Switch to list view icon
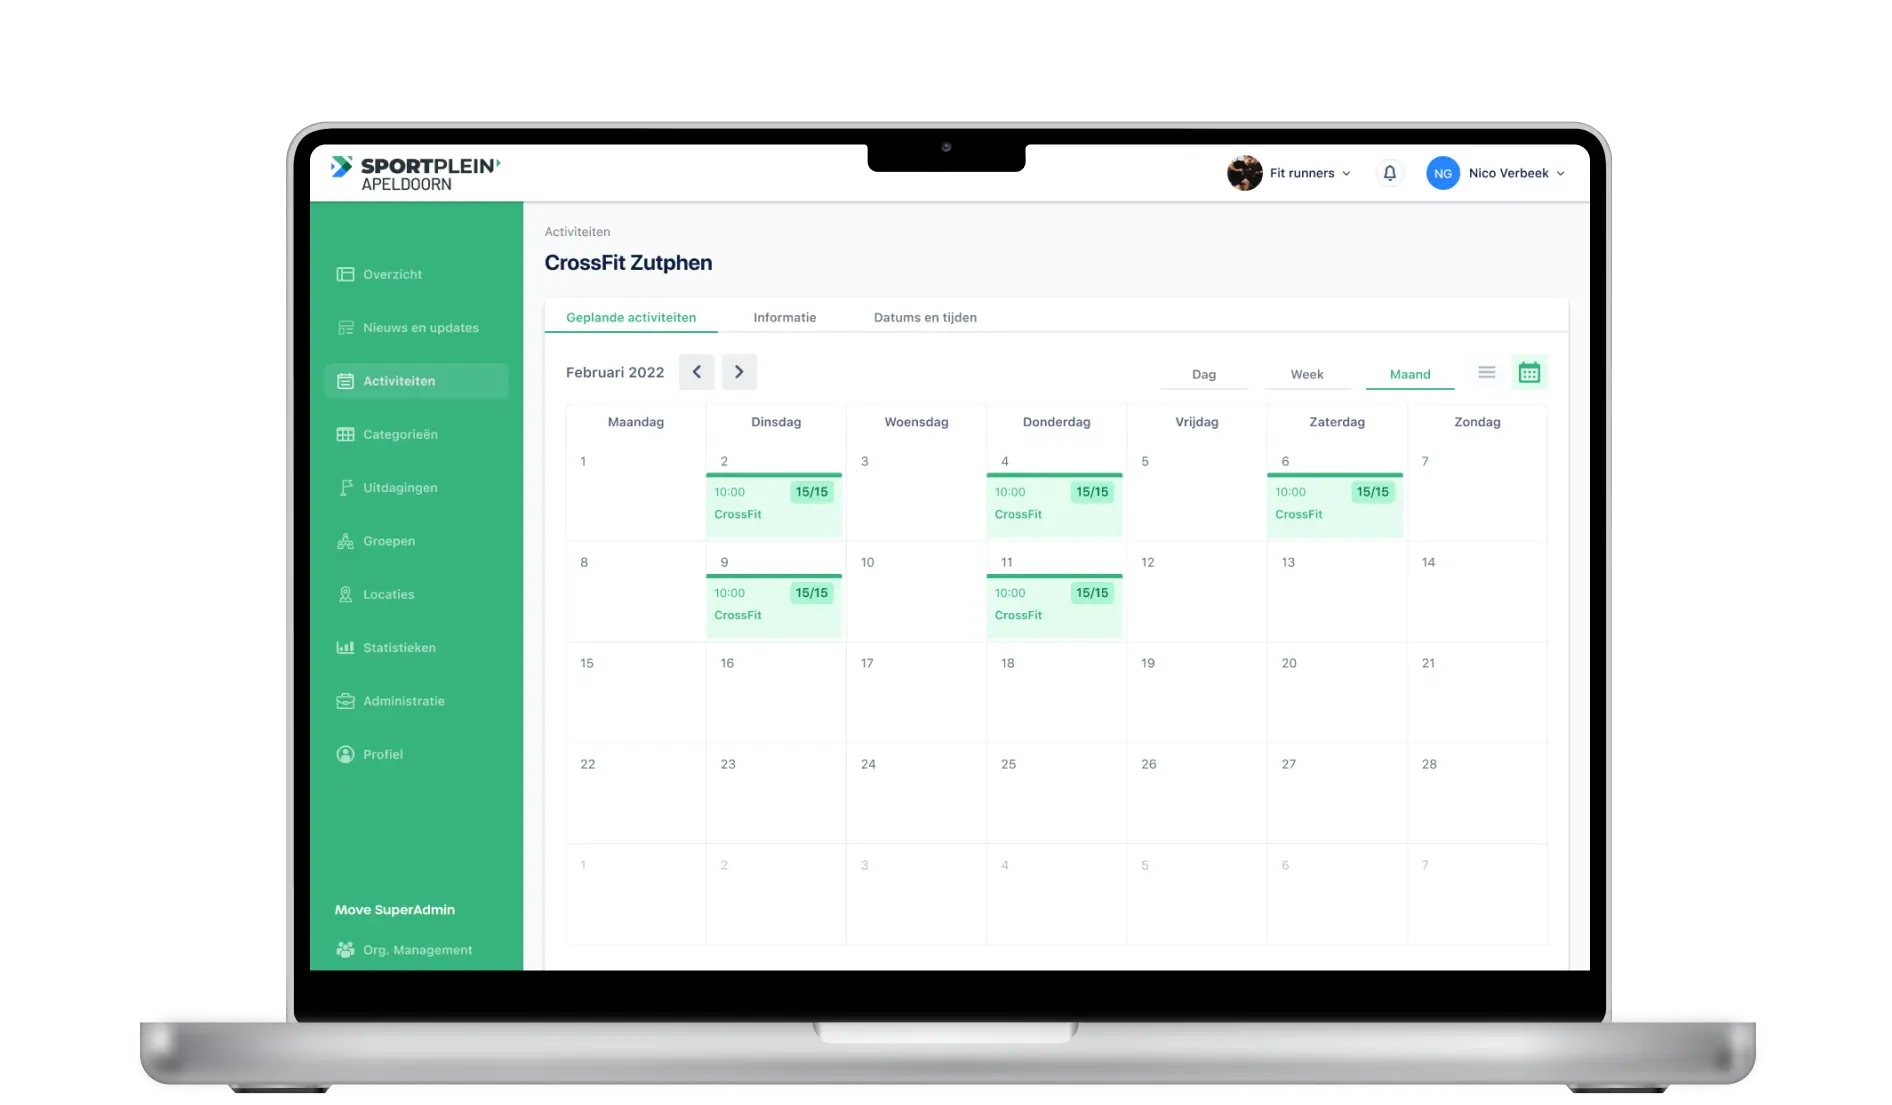Viewport: 1892px width, 1105px height. click(1487, 372)
